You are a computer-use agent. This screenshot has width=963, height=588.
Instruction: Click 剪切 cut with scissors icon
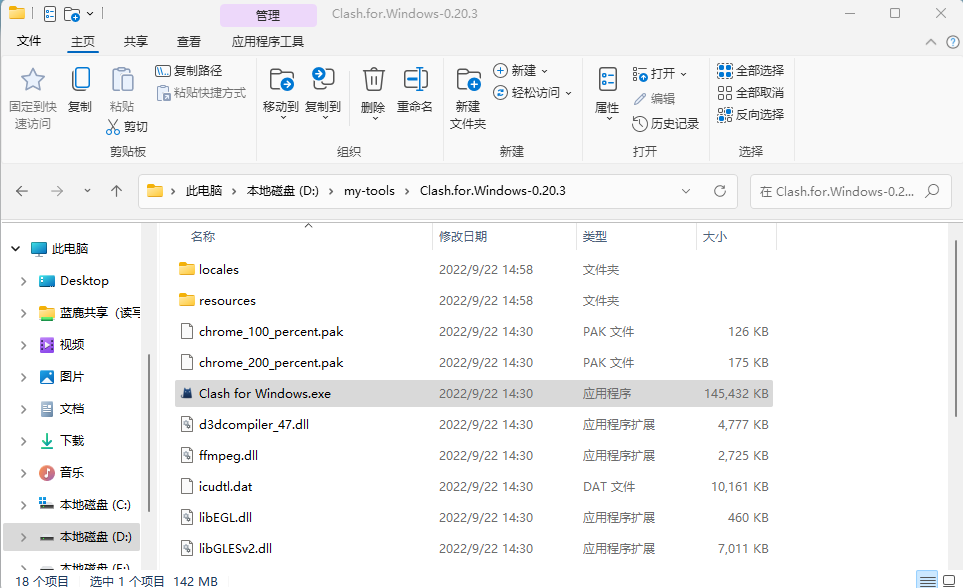(127, 127)
